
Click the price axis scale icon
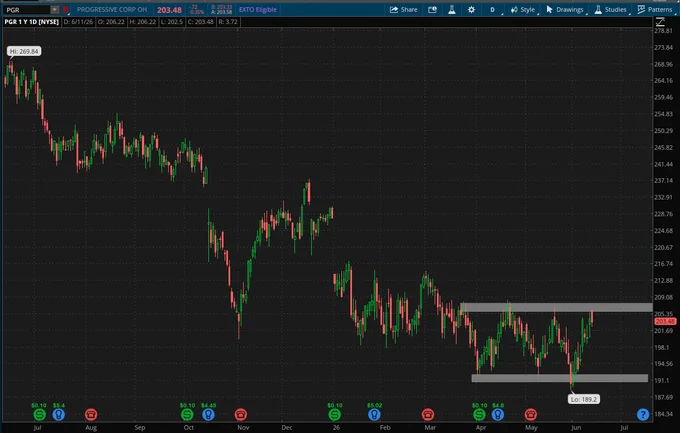pyautogui.click(x=660, y=22)
